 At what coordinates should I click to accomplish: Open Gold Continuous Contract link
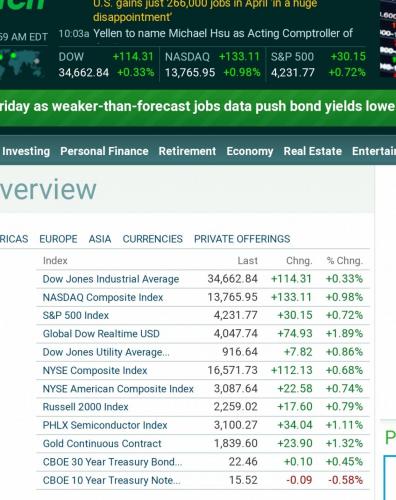click(x=102, y=443)
